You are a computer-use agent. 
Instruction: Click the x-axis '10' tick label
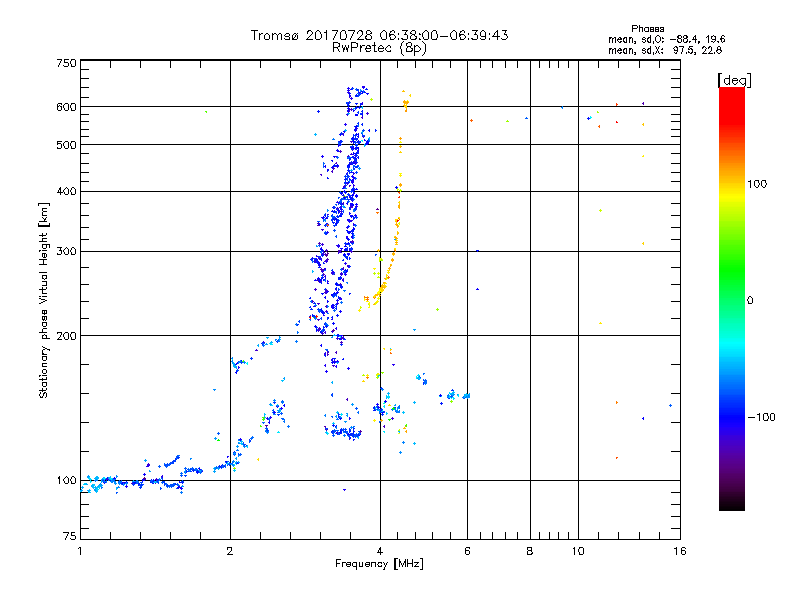(578, 551)
